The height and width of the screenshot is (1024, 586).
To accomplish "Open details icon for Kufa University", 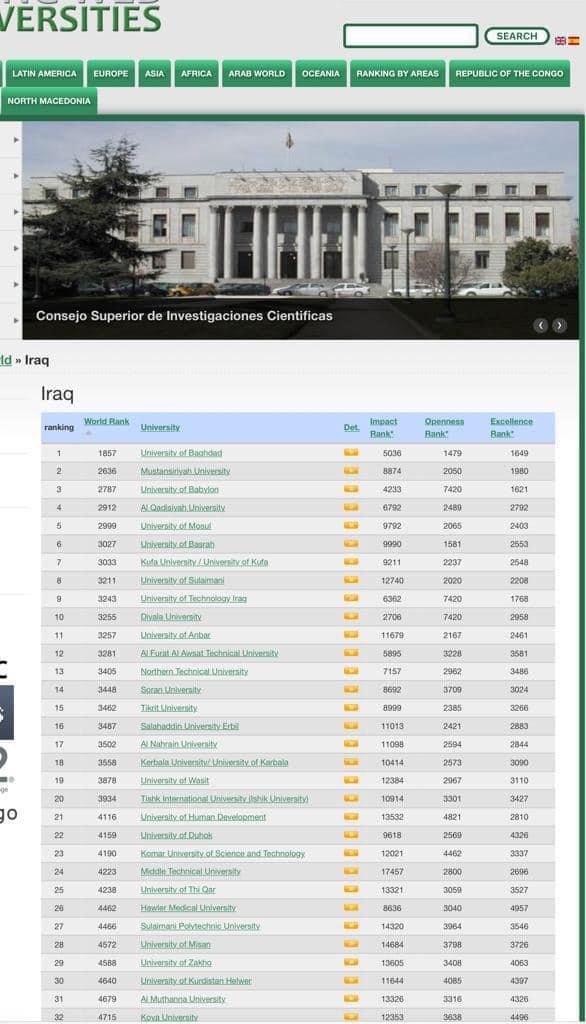I will pos(351,562).
